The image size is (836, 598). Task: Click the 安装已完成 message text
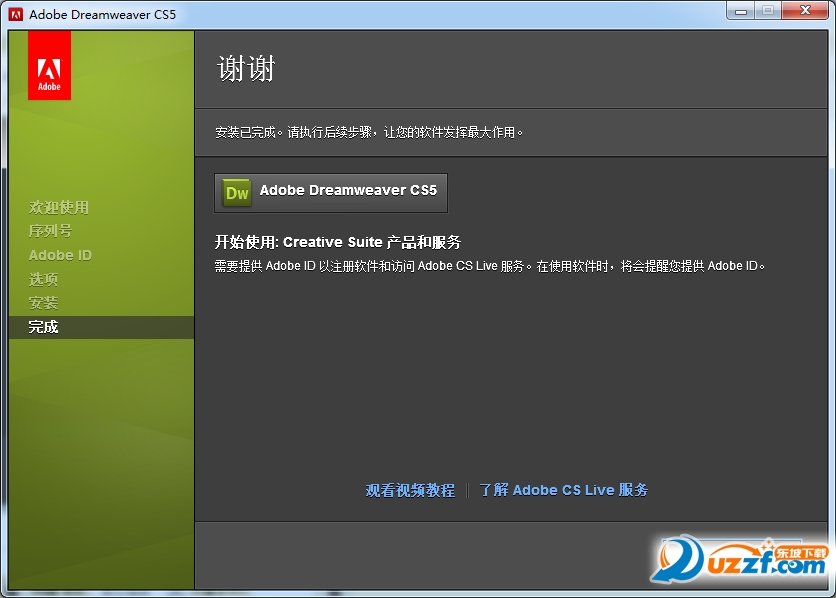tap(368, 132)
